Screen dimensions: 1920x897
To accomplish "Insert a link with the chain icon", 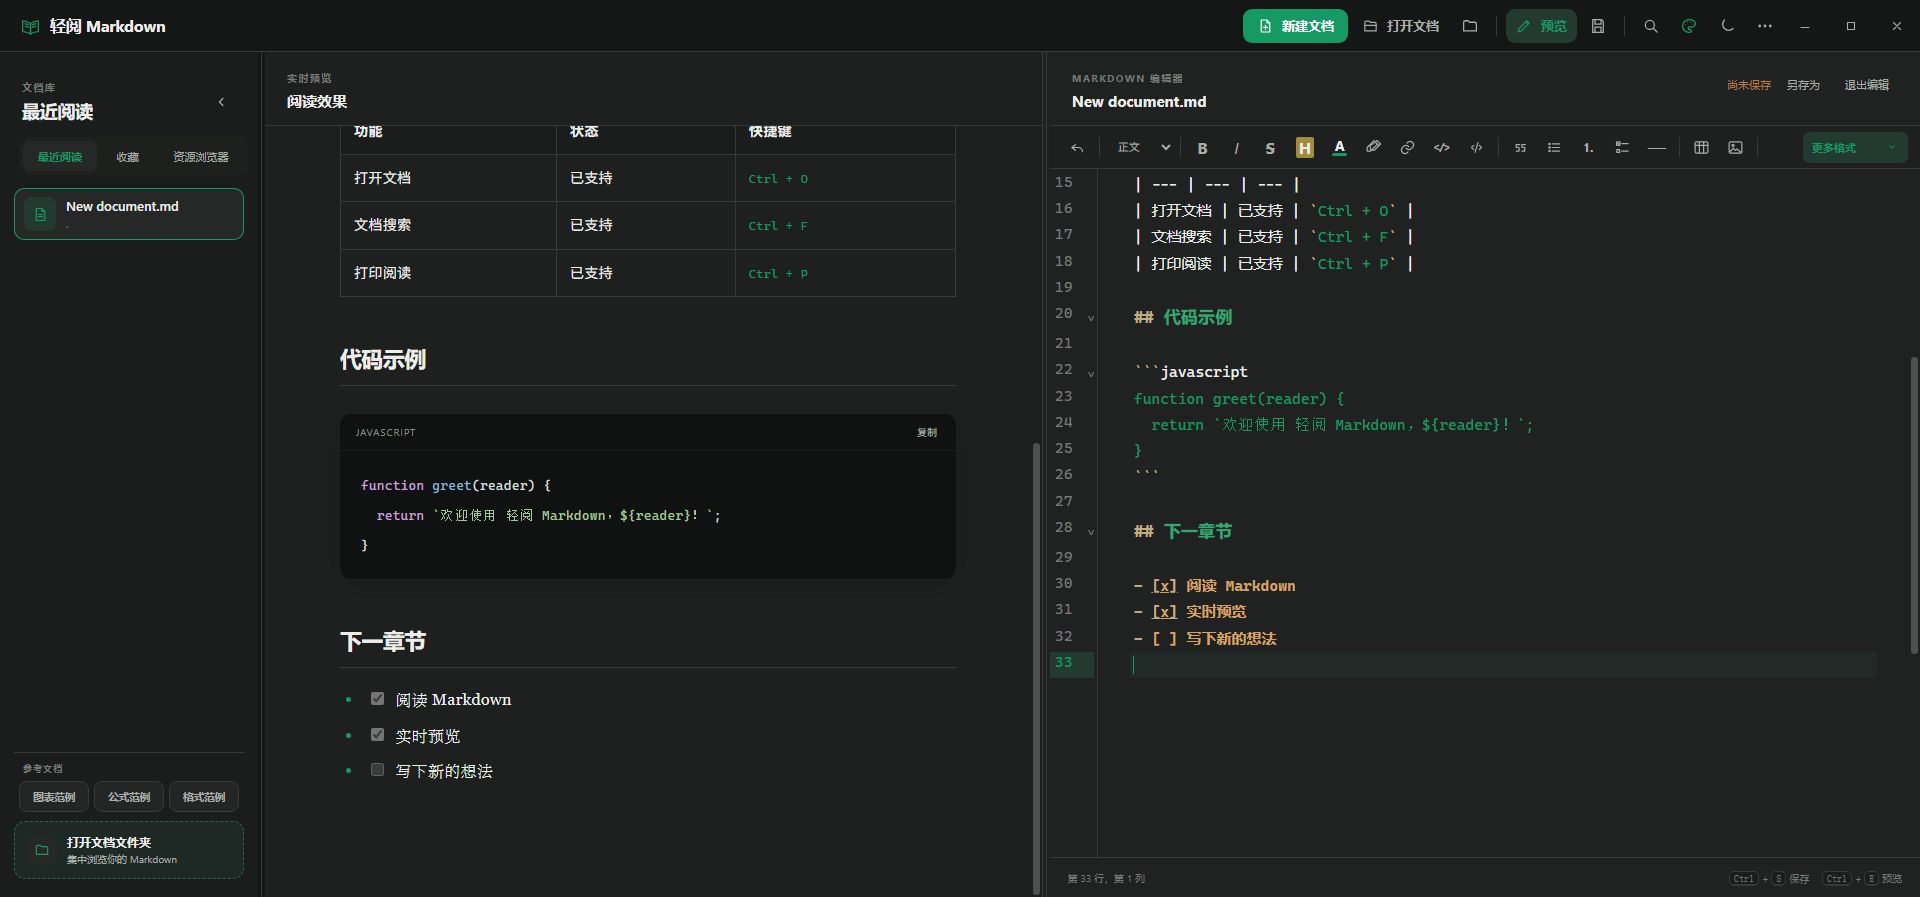I will (x=1407, y=148).
